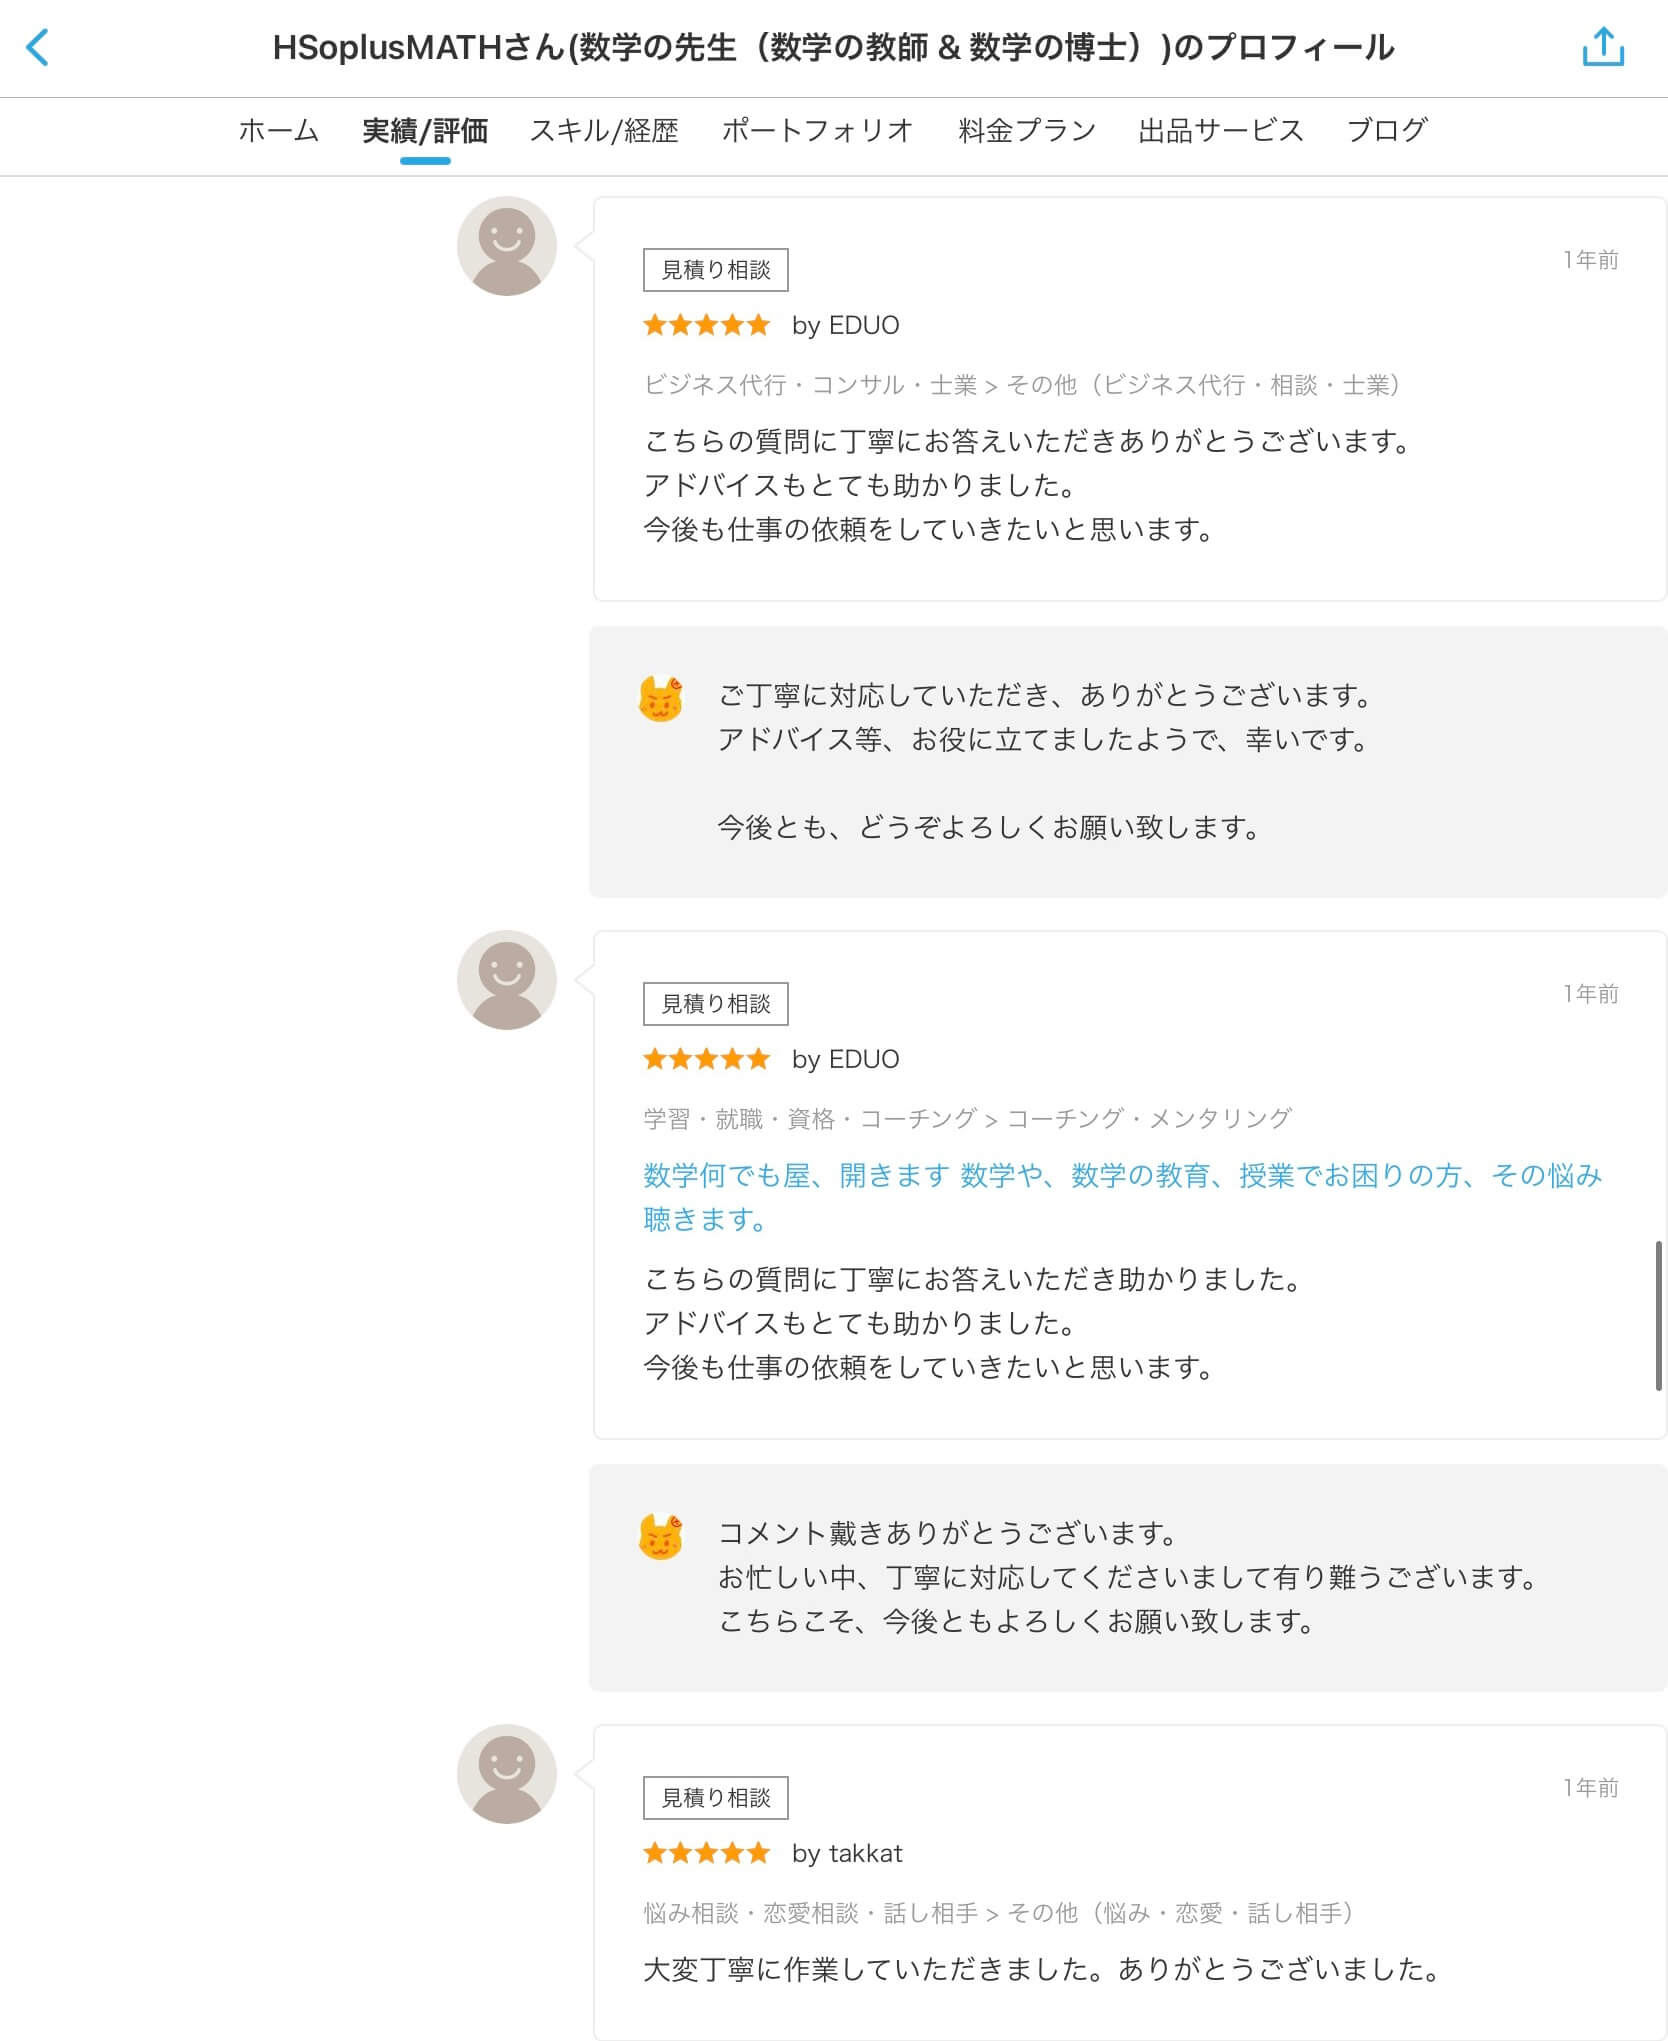Open the ブログ tab

pos(1387,130)
